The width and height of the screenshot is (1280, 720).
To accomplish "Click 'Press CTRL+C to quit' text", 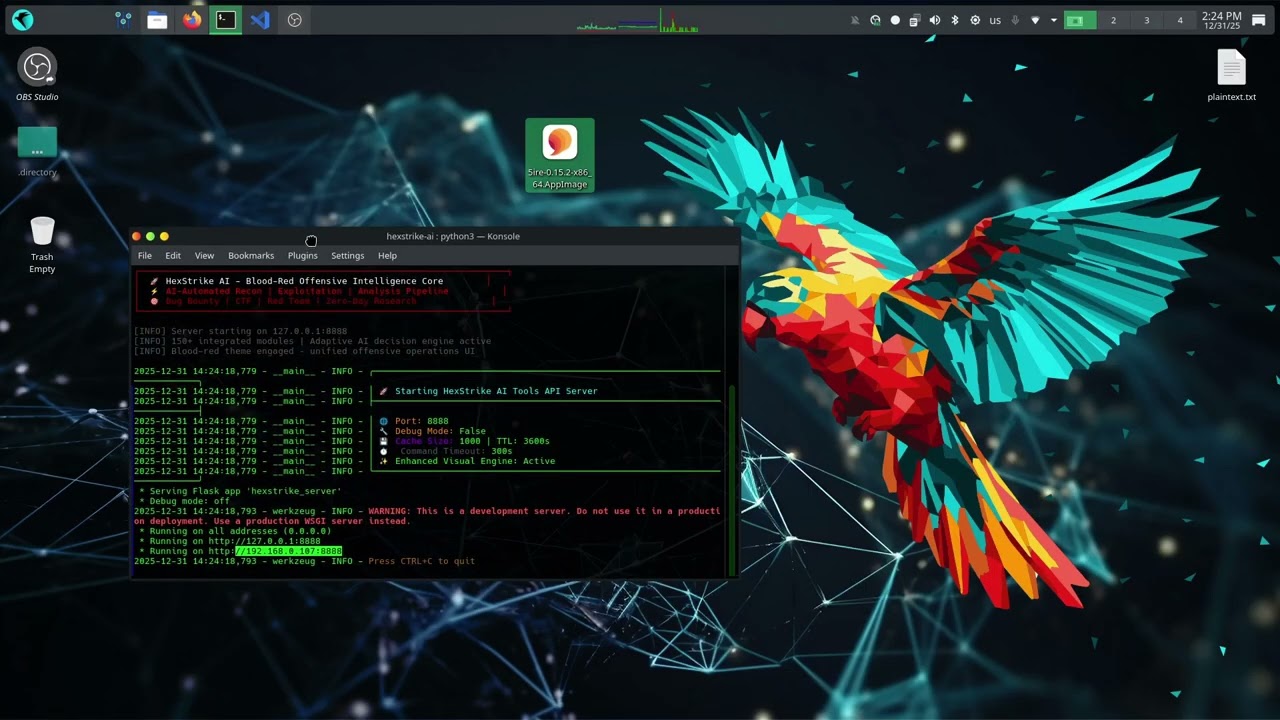I will (x=422, y=561).
